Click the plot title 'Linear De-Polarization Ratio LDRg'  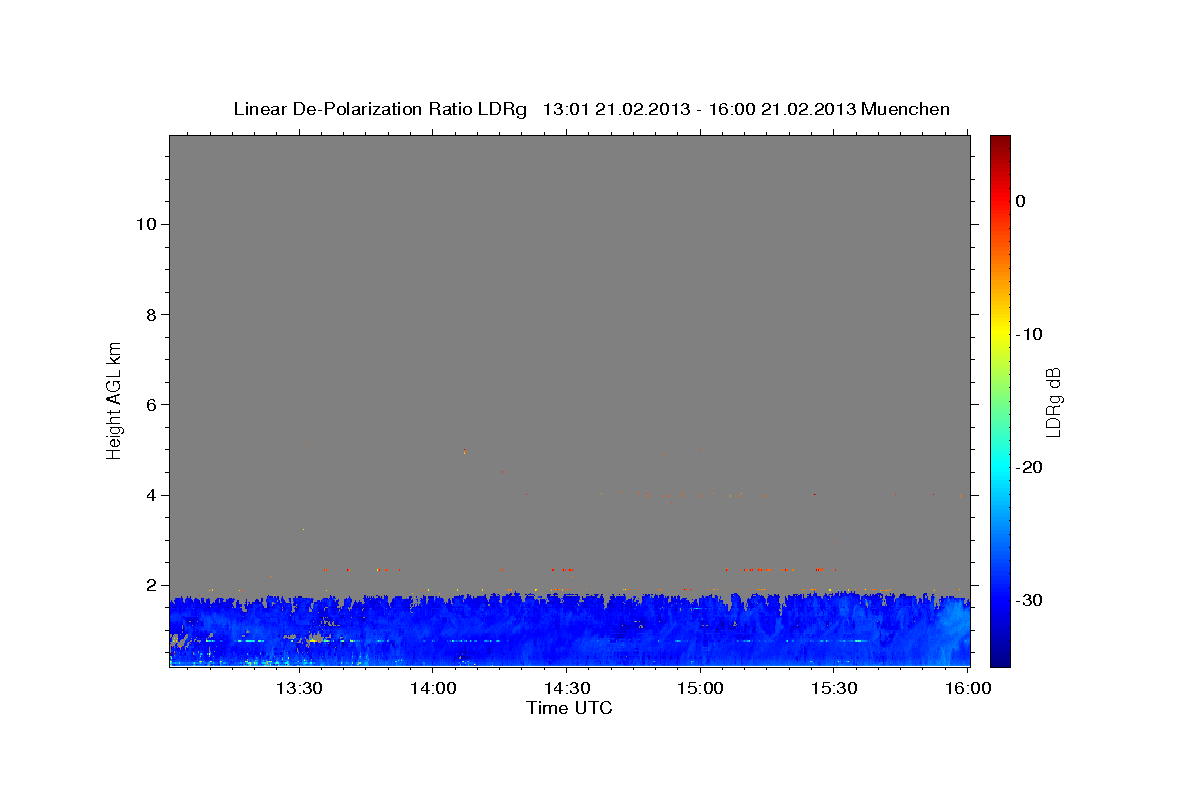click(380, 109)
